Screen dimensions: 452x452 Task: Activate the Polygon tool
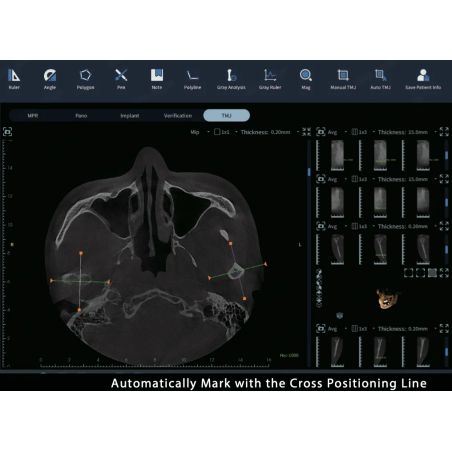(85, 79)
